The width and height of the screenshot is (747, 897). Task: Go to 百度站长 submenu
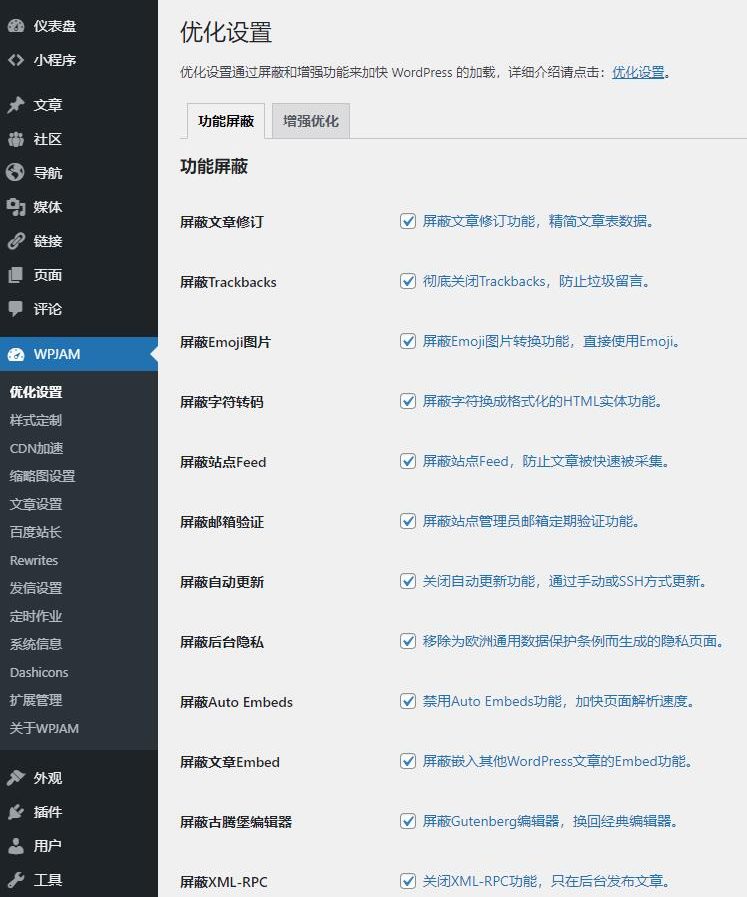point(35,532)
